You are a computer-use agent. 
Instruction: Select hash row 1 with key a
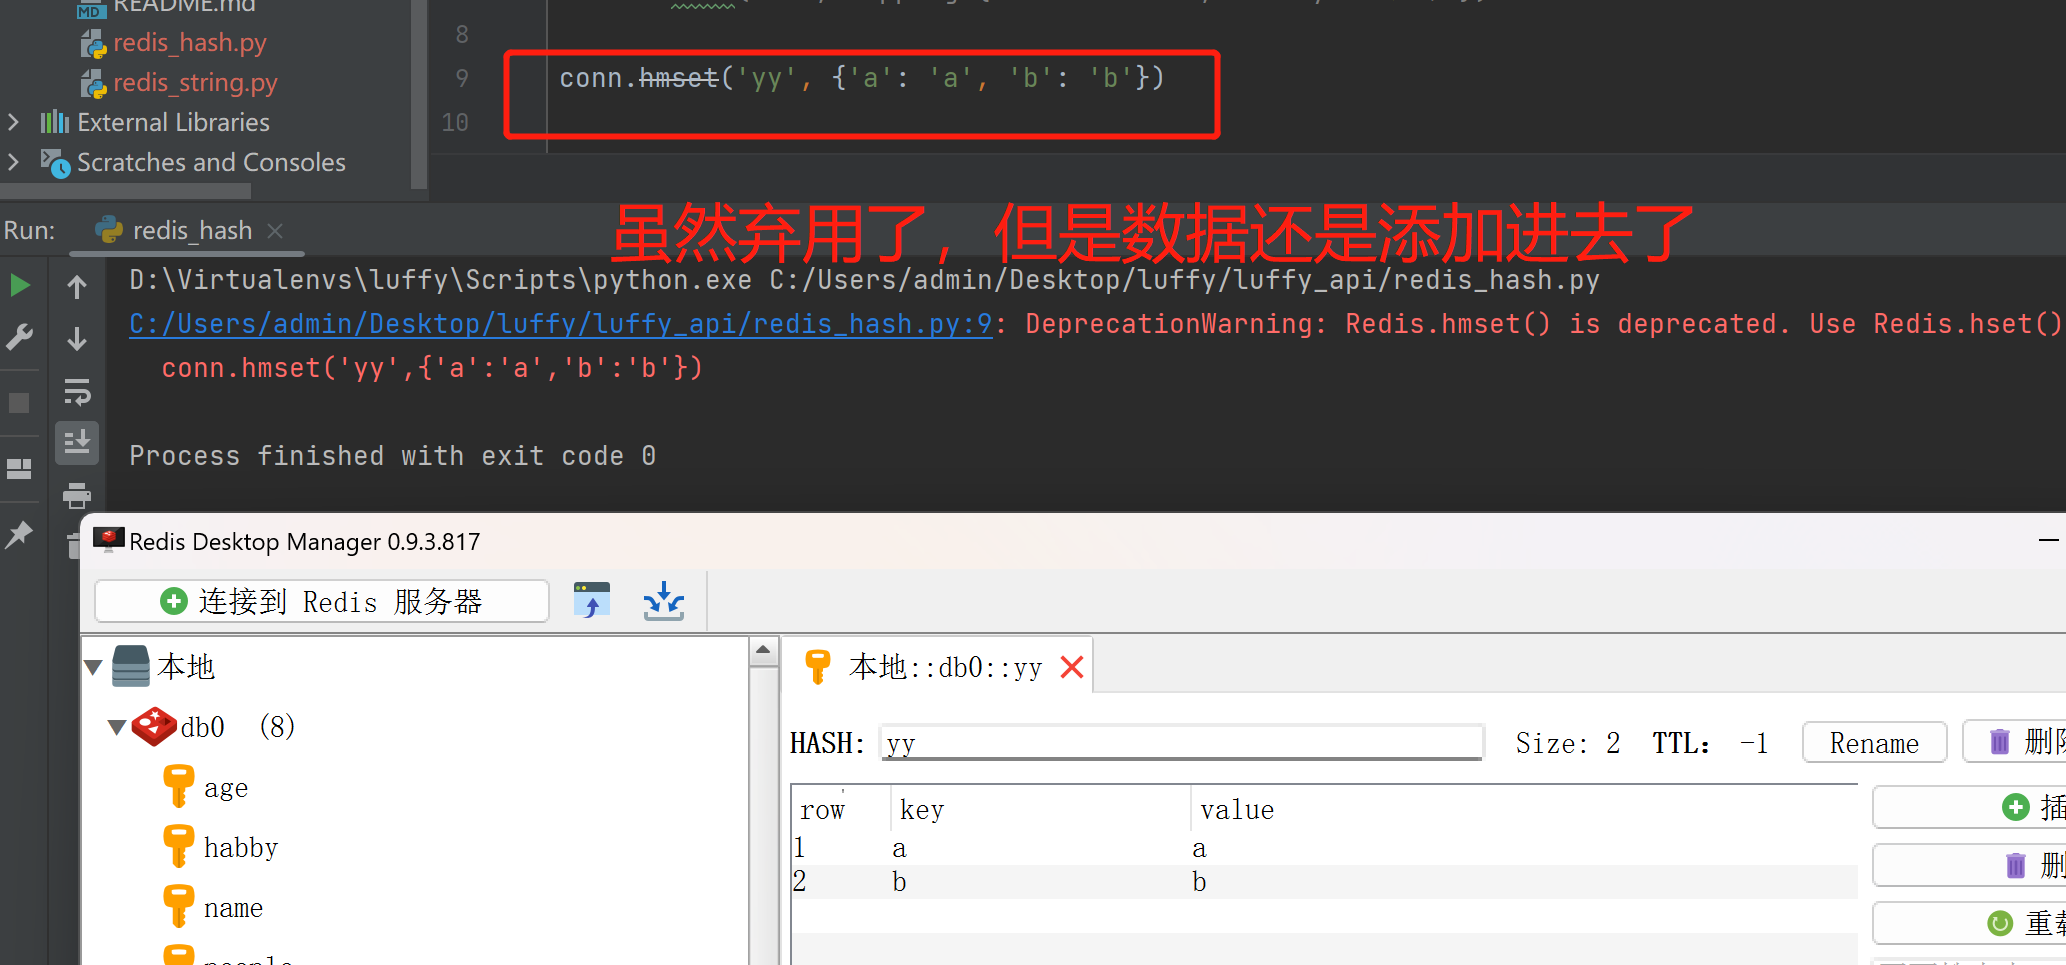pos(1325,849)
